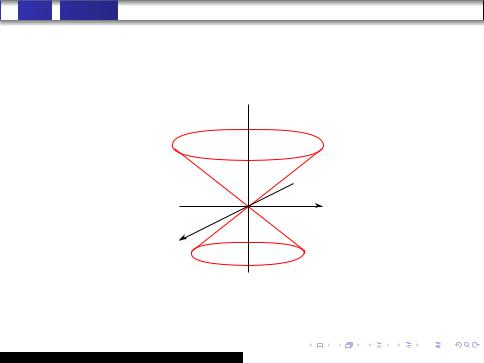Click the go-forward curved arrow icon
The image size is (484, 363).
pyautogui.click(x=476, y=345)
